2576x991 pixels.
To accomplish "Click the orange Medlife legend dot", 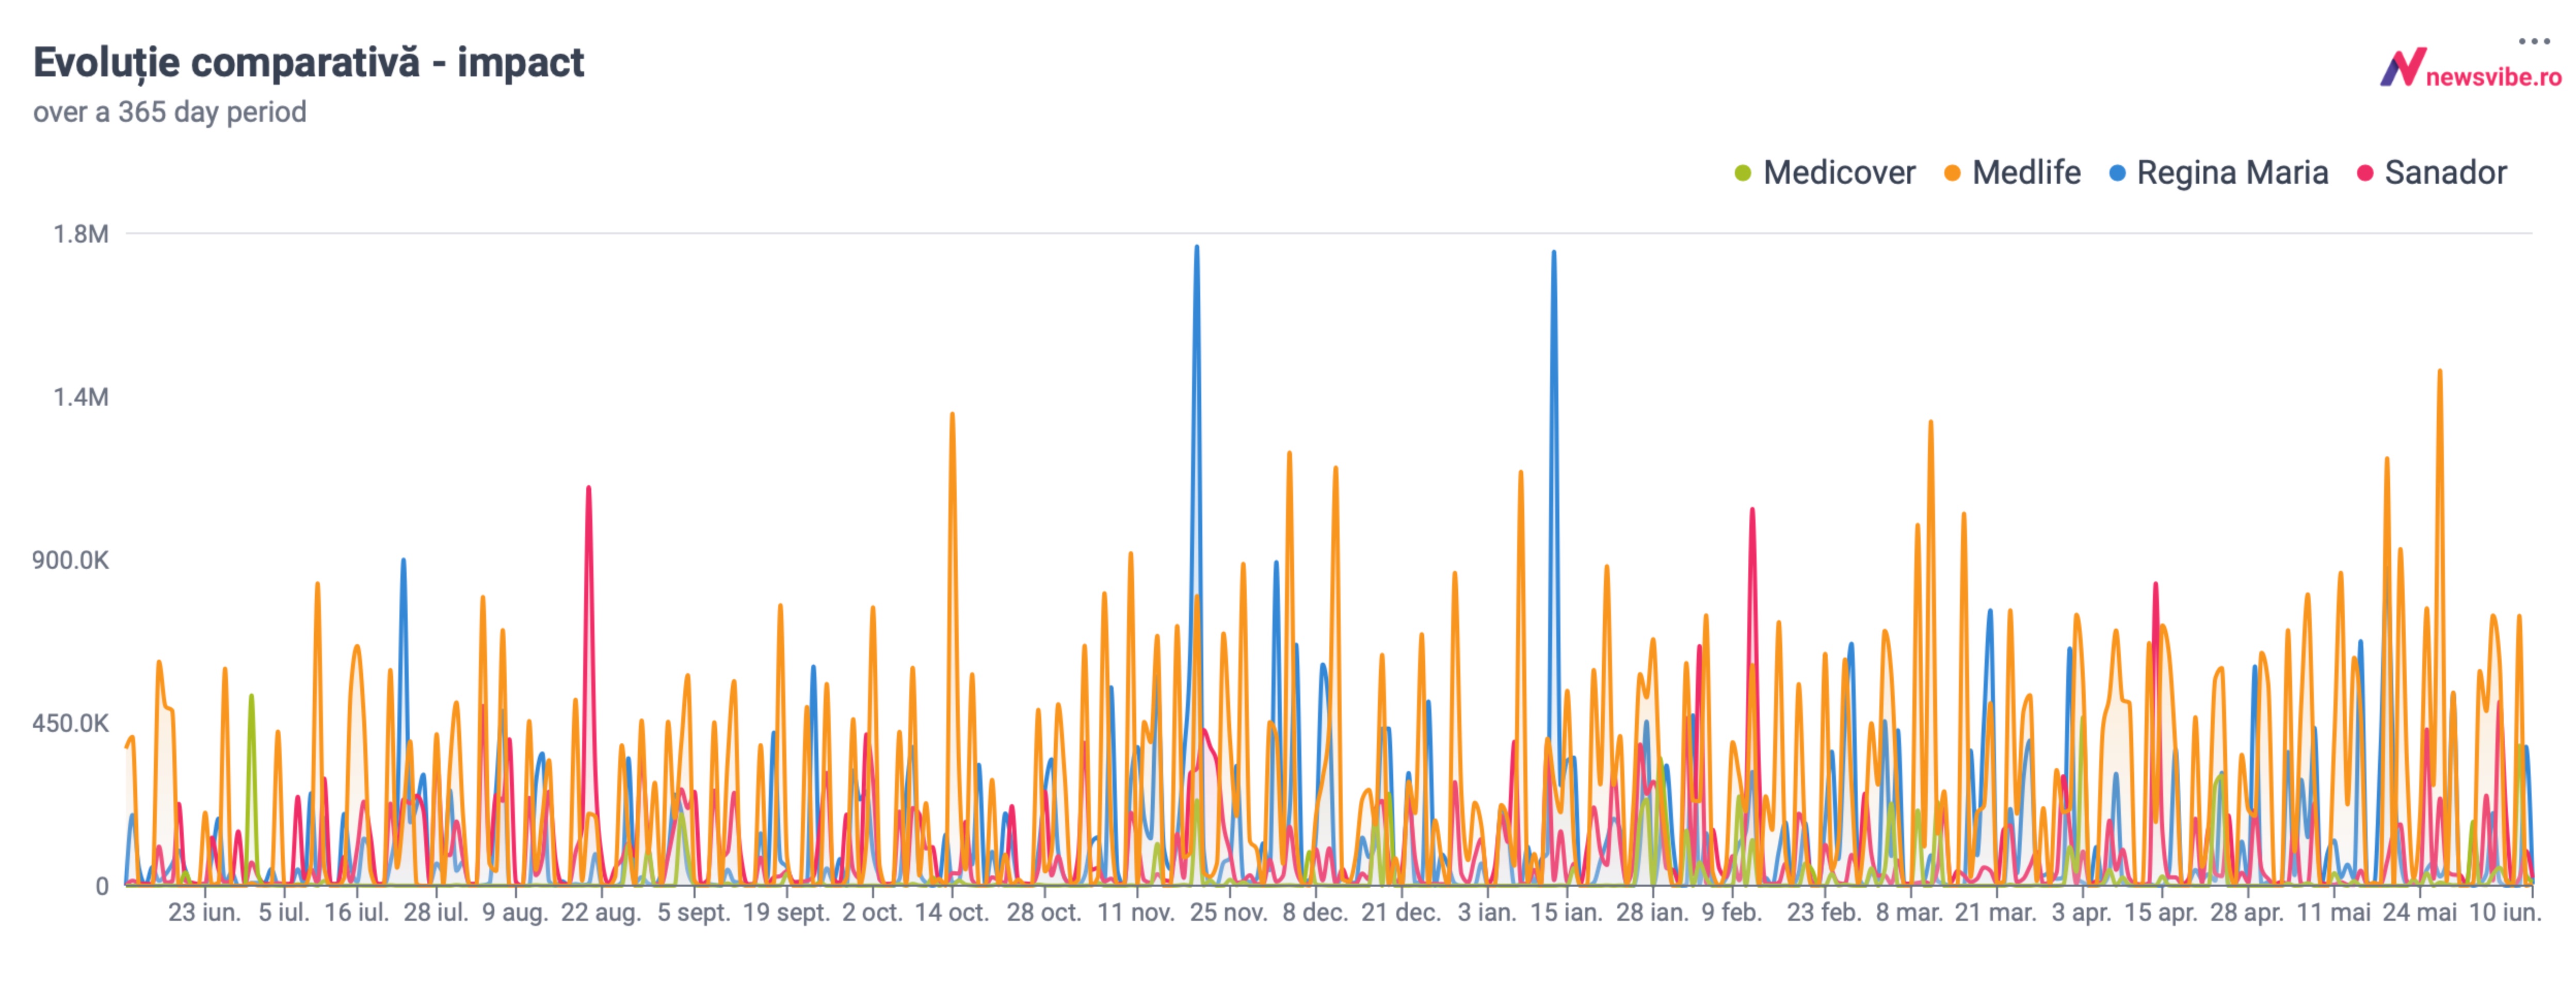I will 1952,174.
